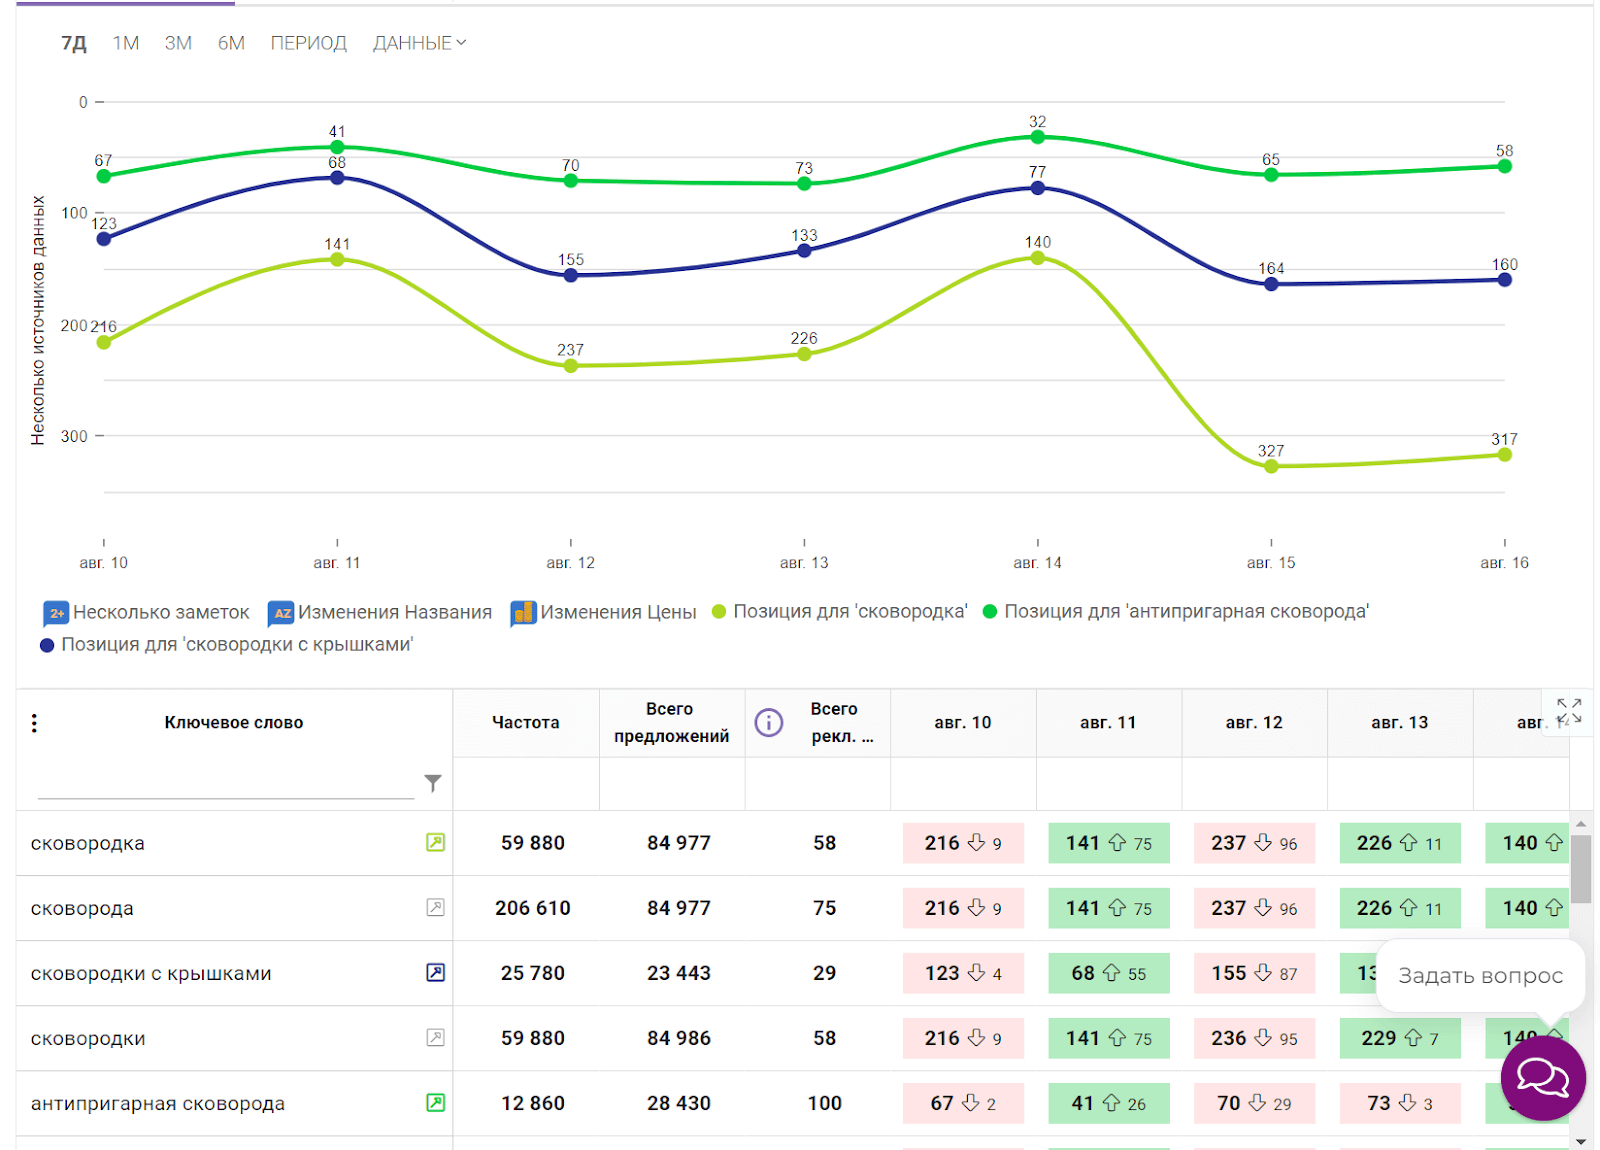Toggle 'Изменения Цены' legend item
This screenshot has width=1600, height=1150.
[604, 612]
